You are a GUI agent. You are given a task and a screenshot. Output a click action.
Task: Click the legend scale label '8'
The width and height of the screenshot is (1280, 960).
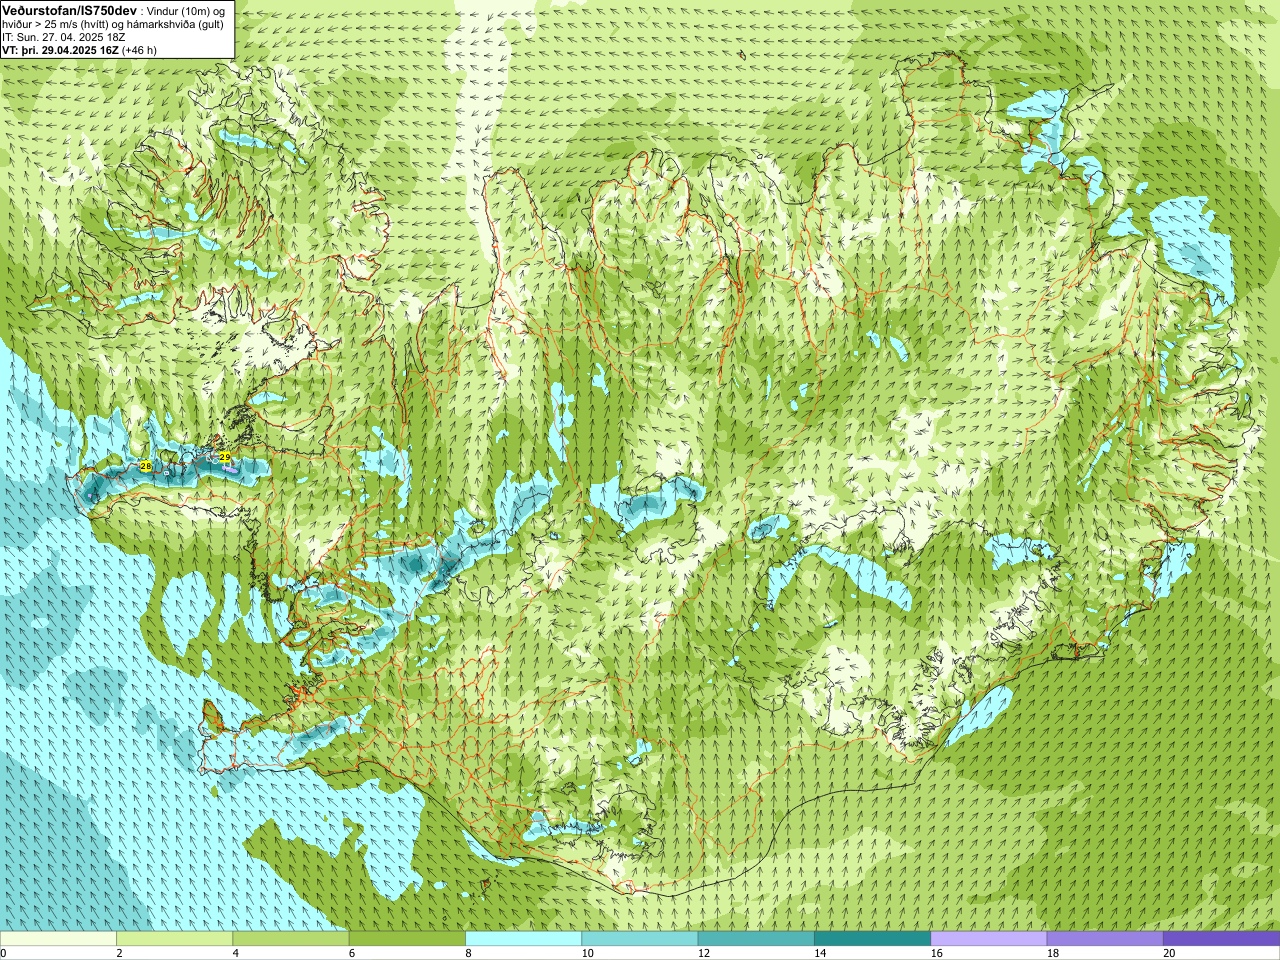point(468,953)
